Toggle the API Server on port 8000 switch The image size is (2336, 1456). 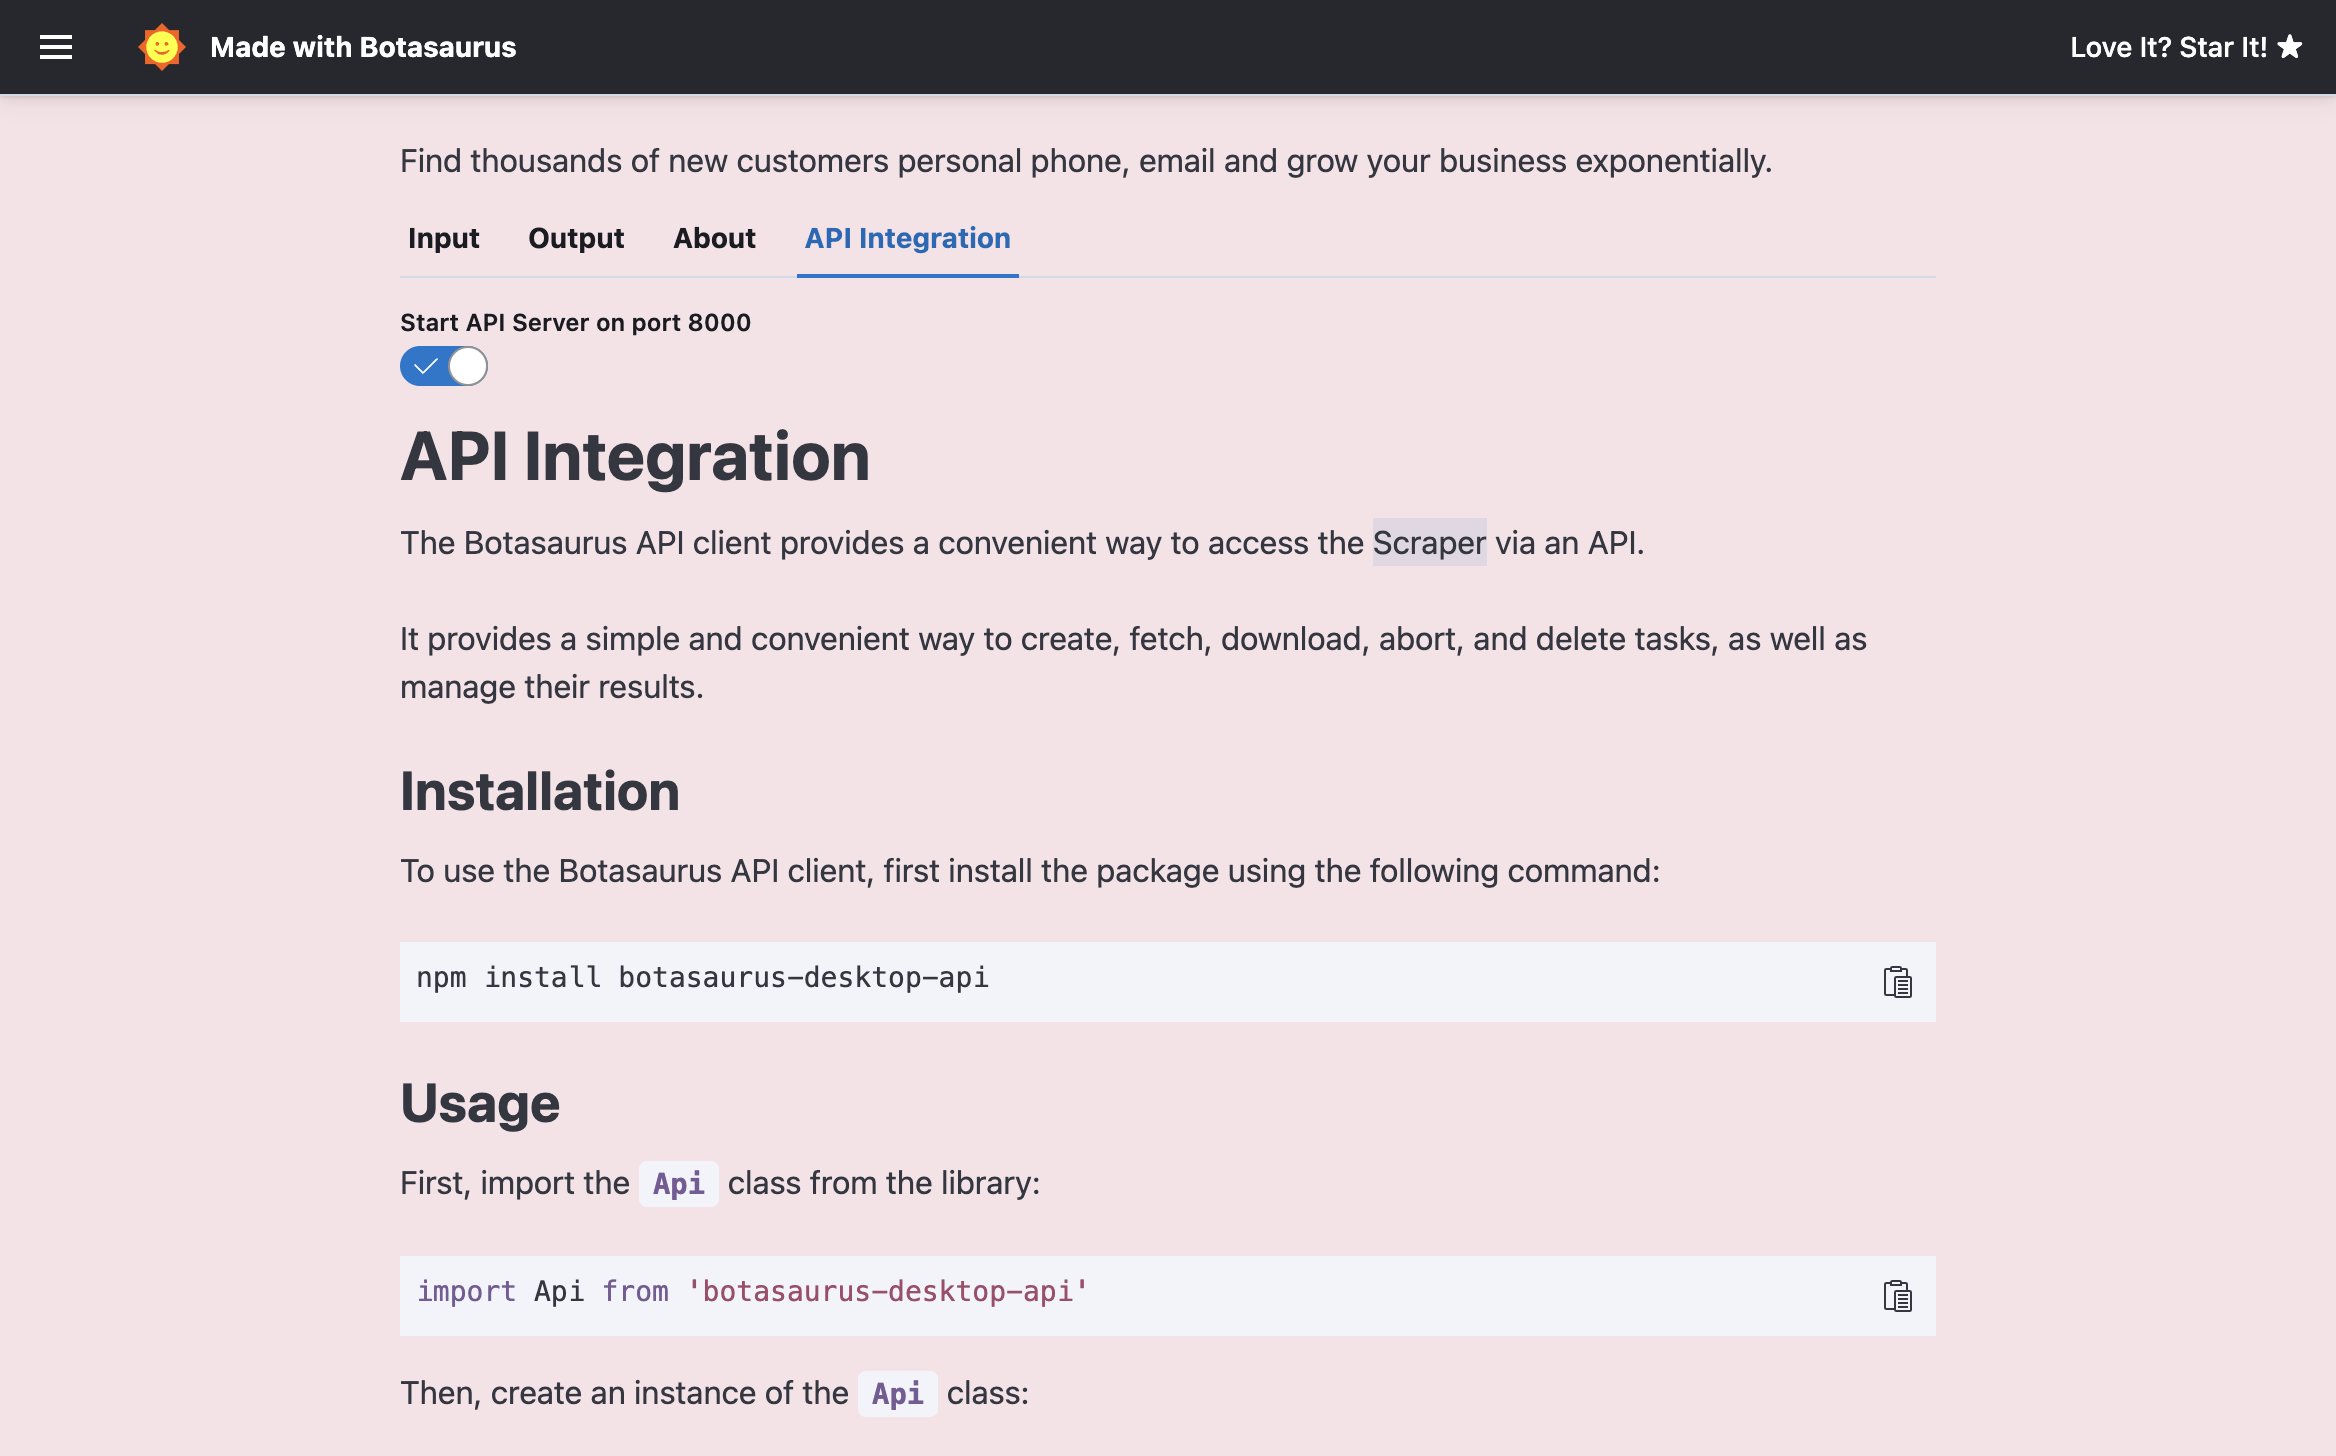click(444, 366)
